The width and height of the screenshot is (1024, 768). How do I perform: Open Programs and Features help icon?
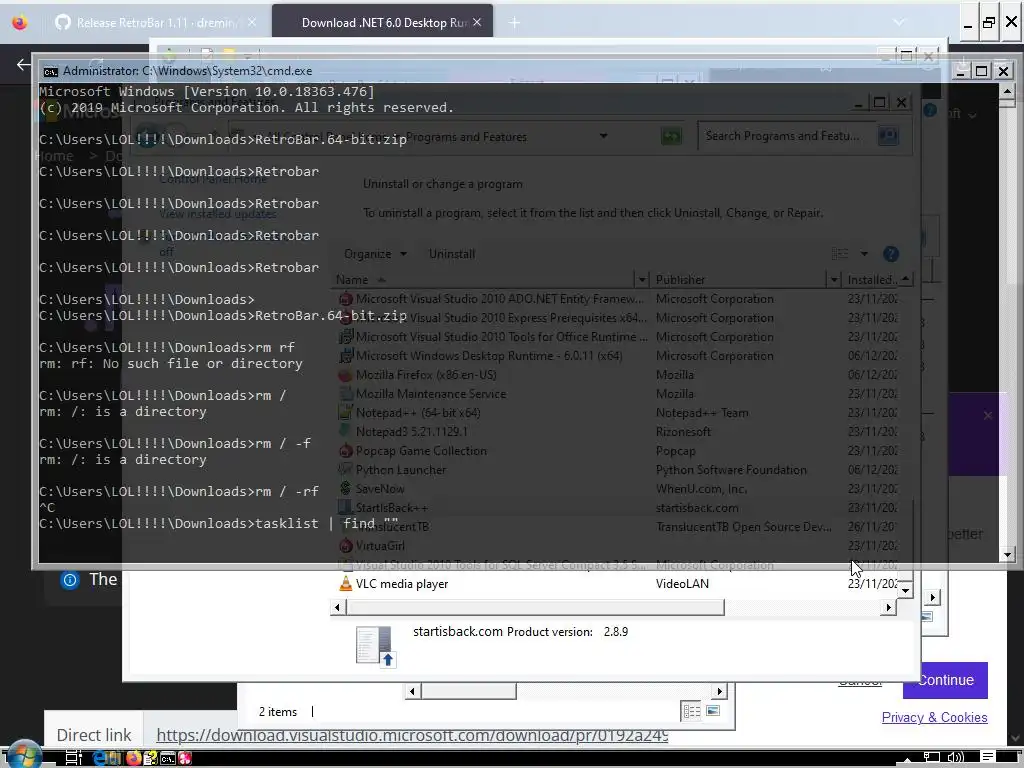[x=891, y=254]
